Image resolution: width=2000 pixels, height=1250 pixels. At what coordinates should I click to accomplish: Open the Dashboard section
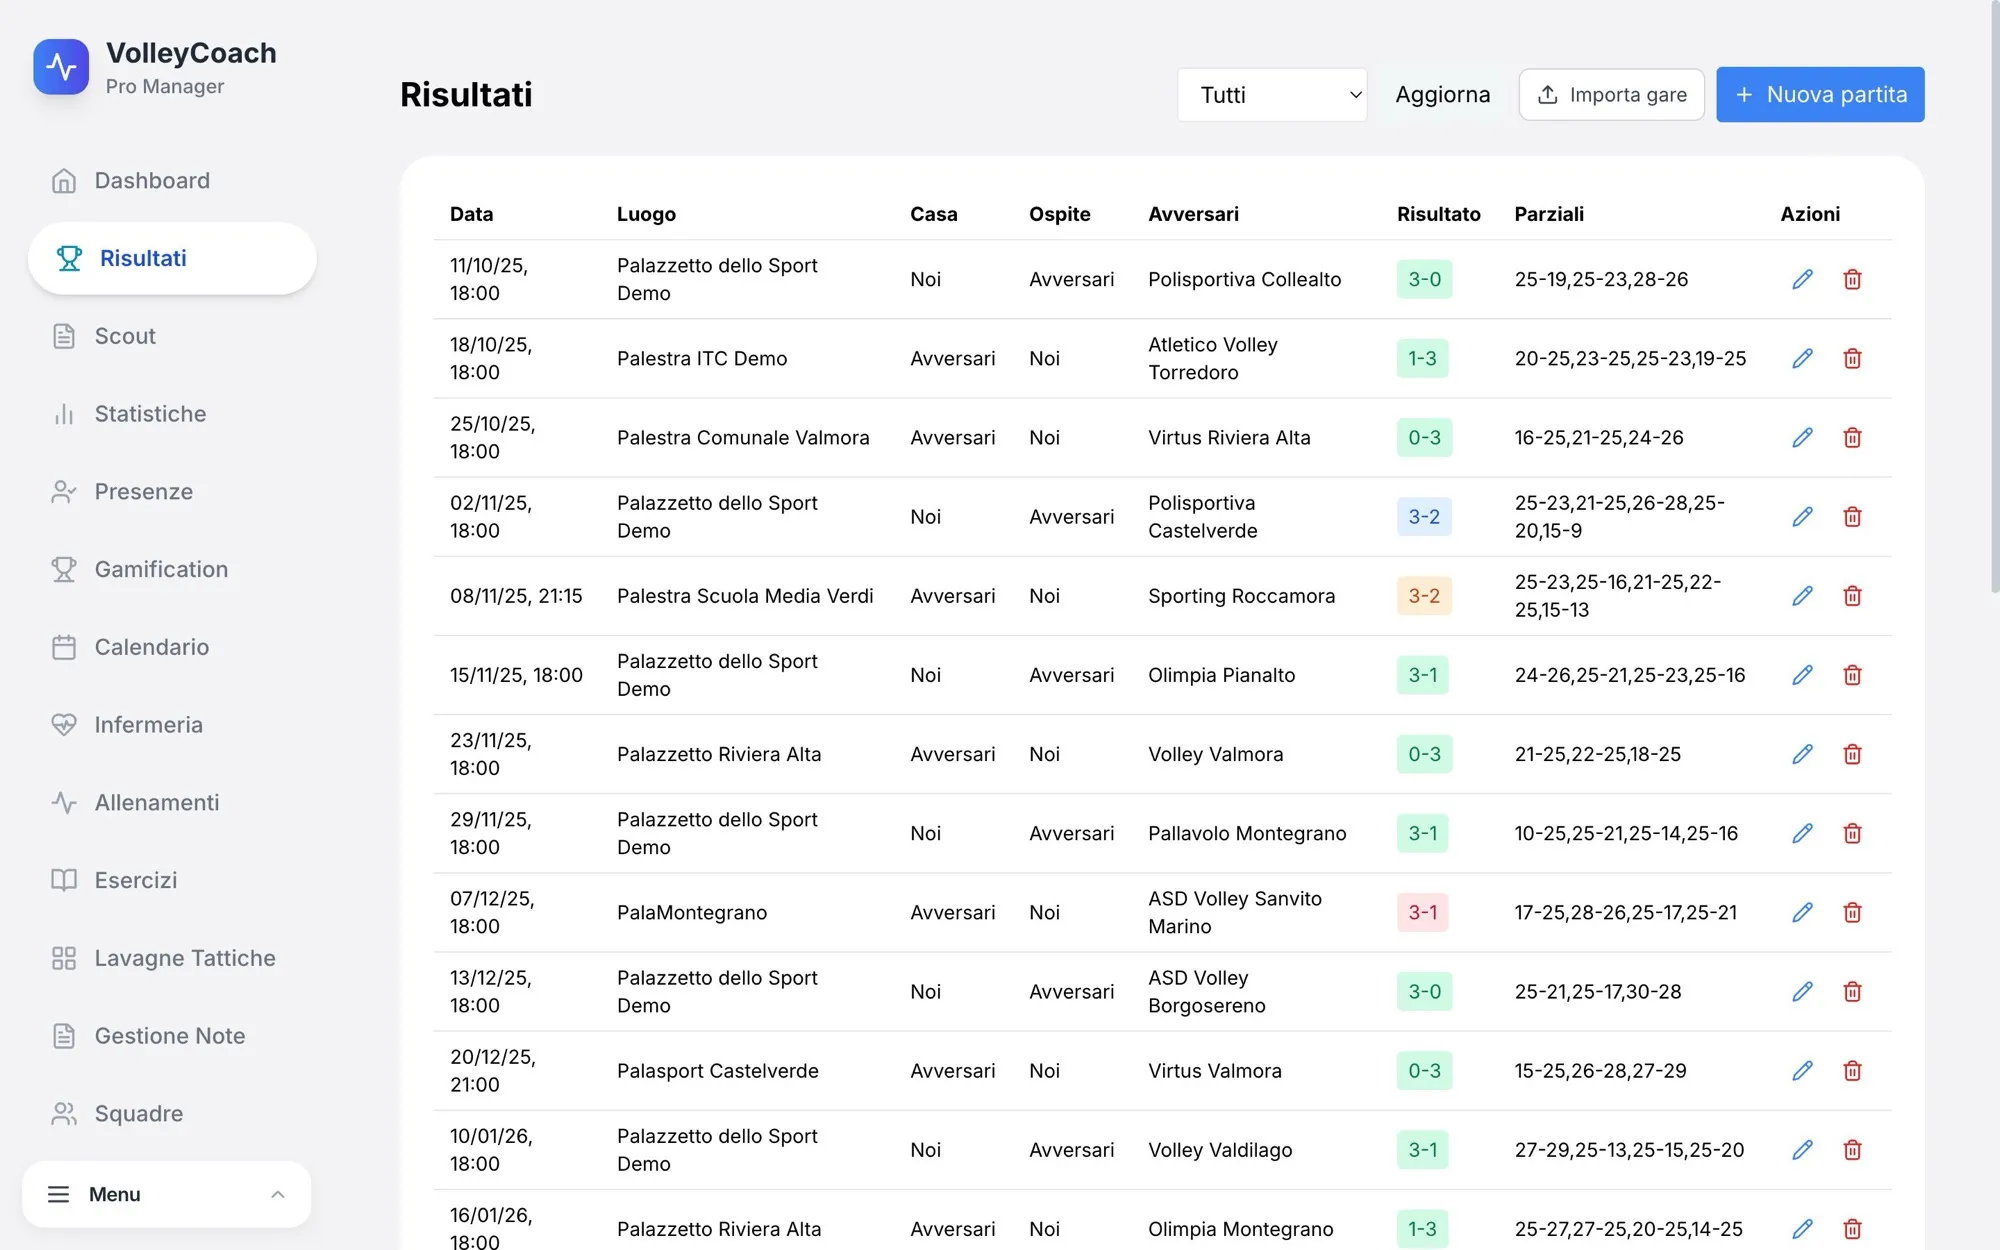point(172,181)
